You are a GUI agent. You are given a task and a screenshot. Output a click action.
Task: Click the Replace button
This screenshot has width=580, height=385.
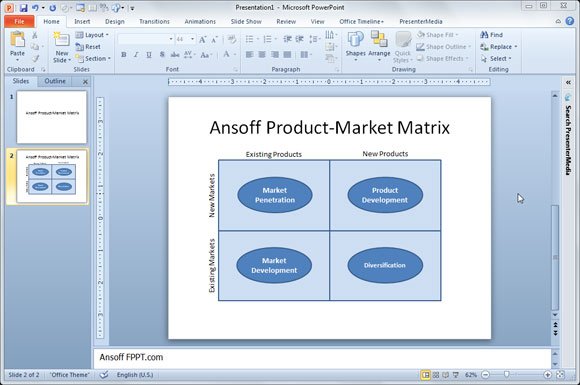(499, 47)
